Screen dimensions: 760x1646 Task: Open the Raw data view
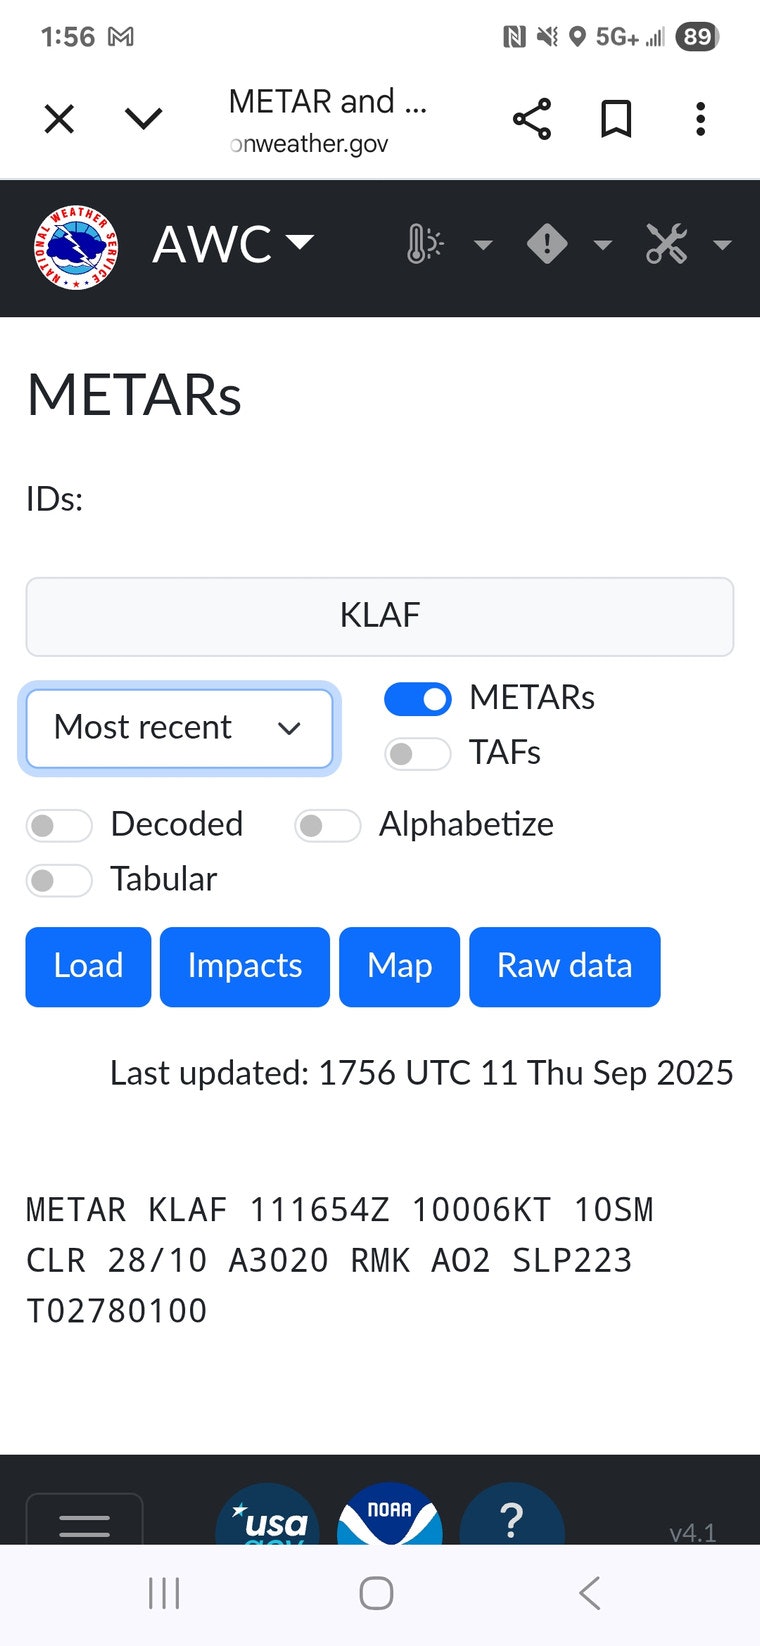(x=564, y=966)
